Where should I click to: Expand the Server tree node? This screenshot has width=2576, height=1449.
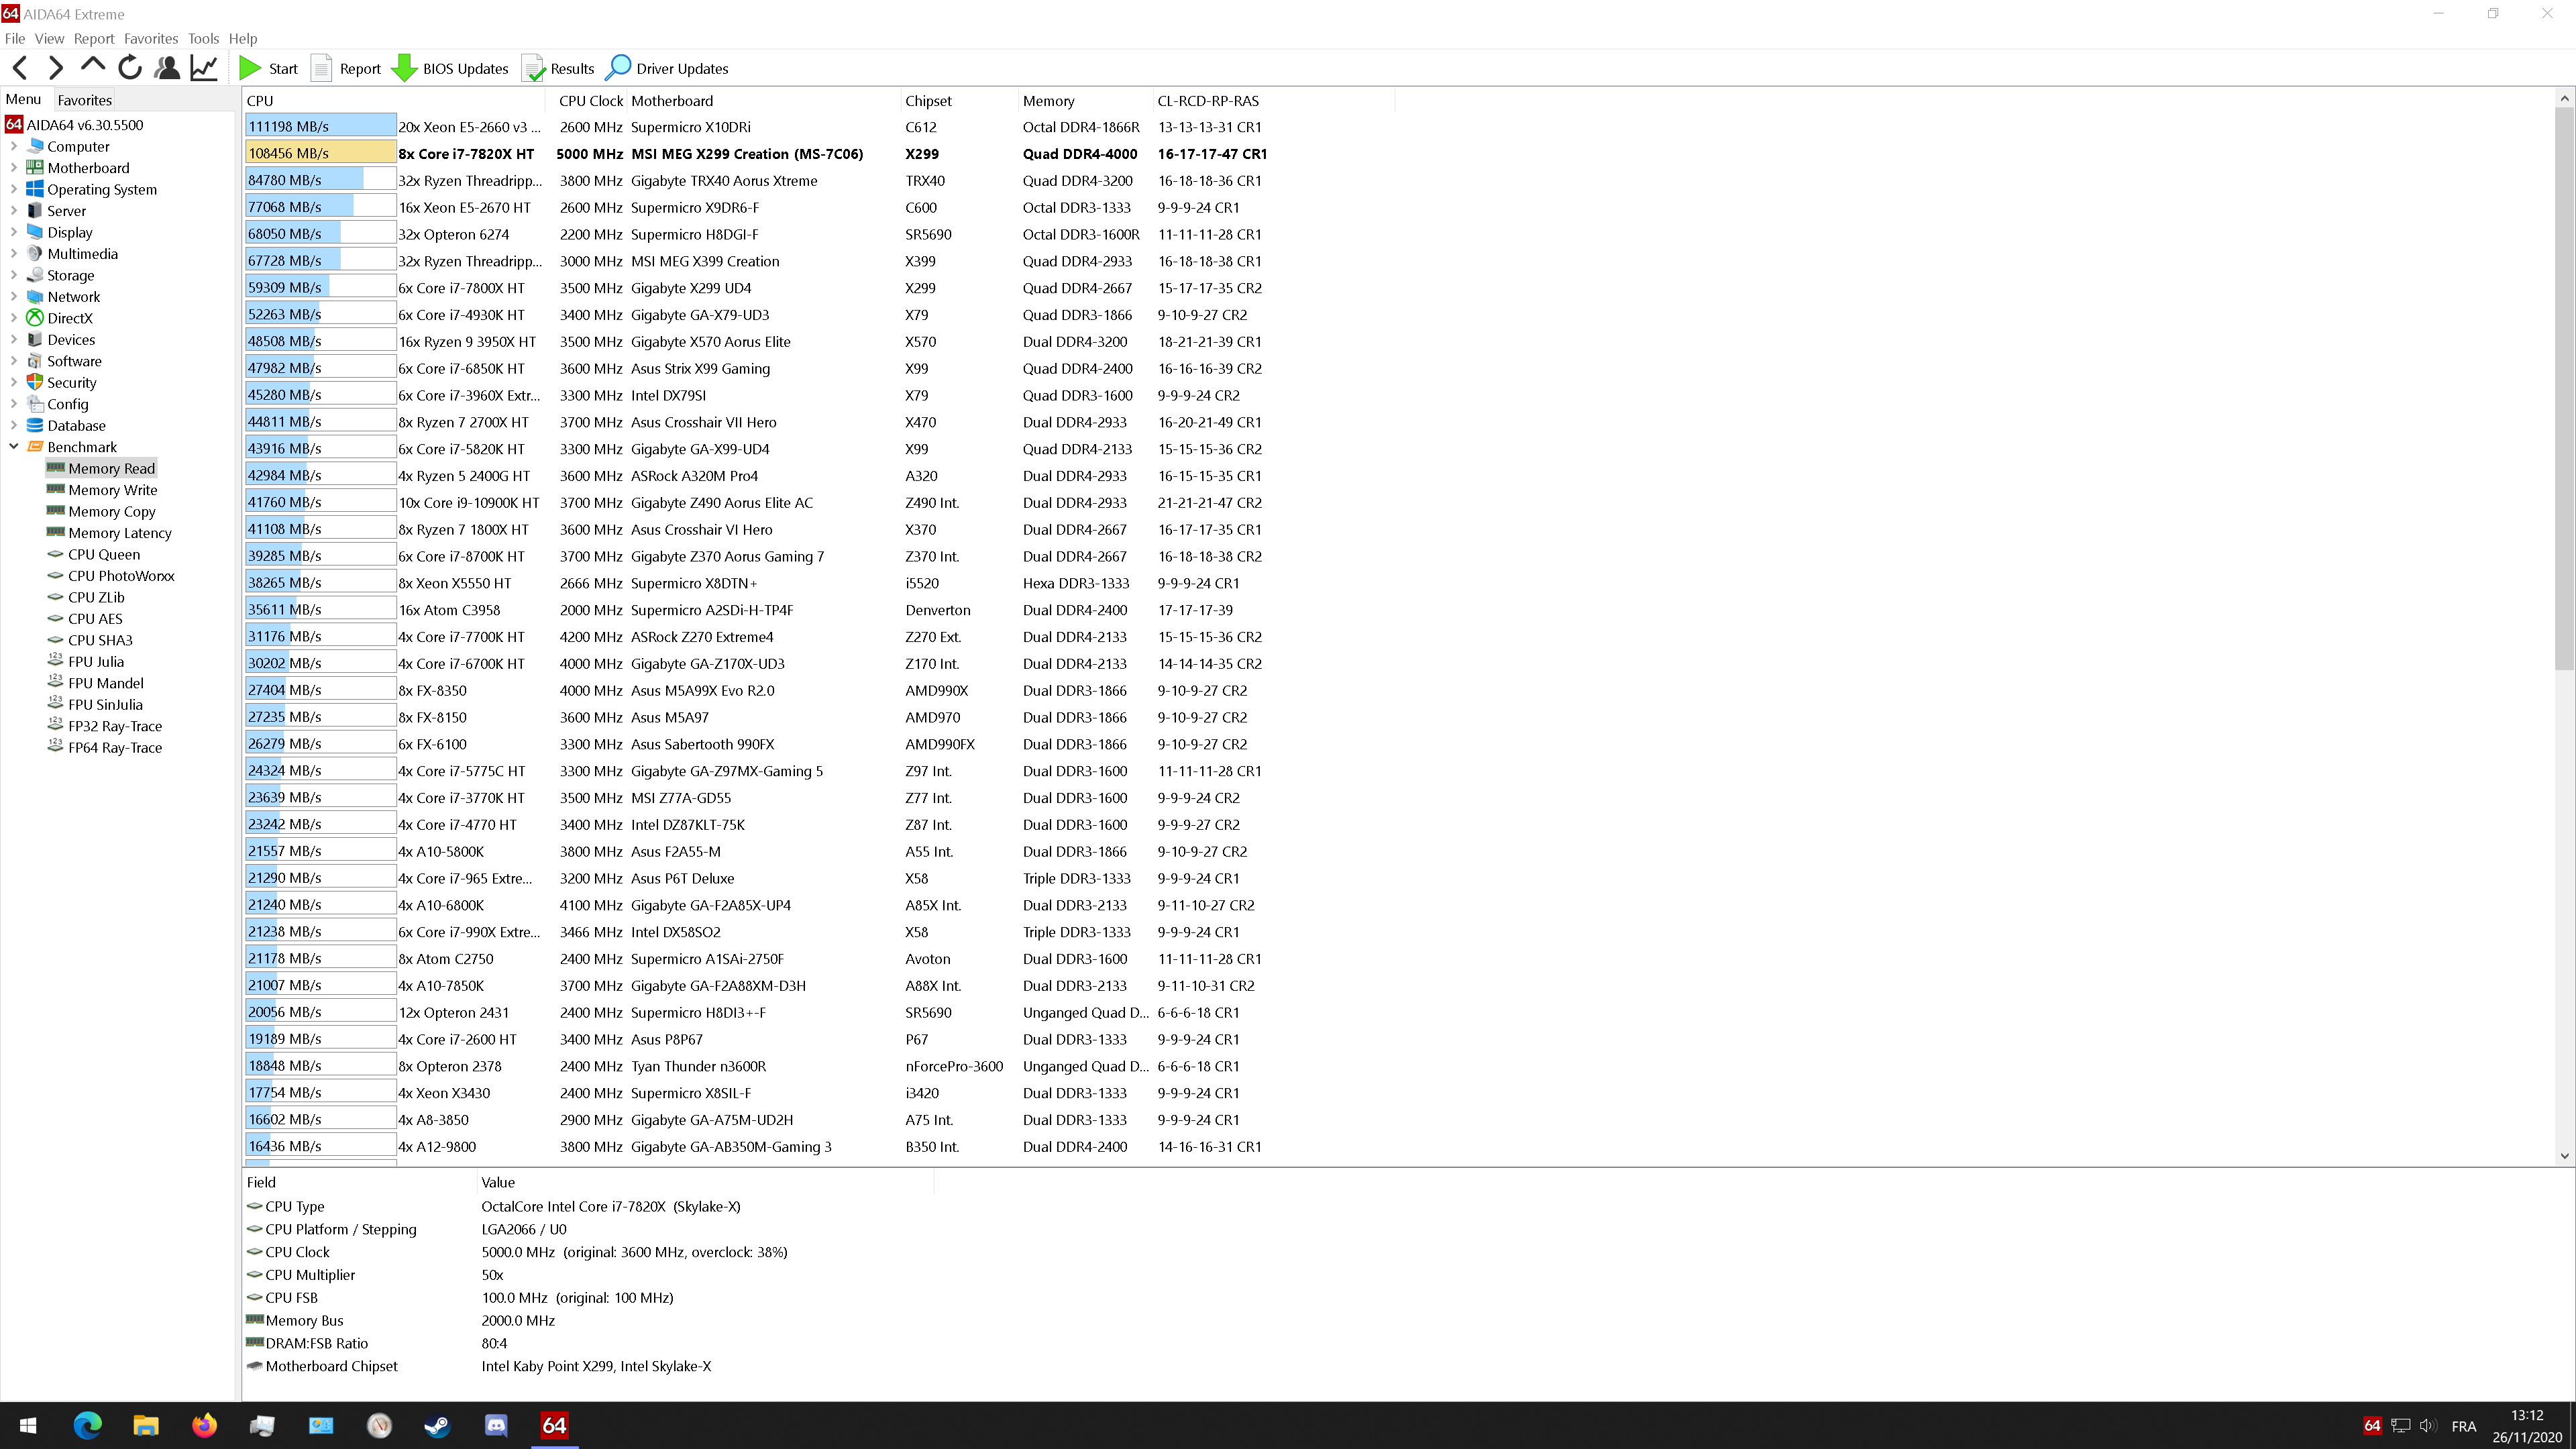pos(14,211)
